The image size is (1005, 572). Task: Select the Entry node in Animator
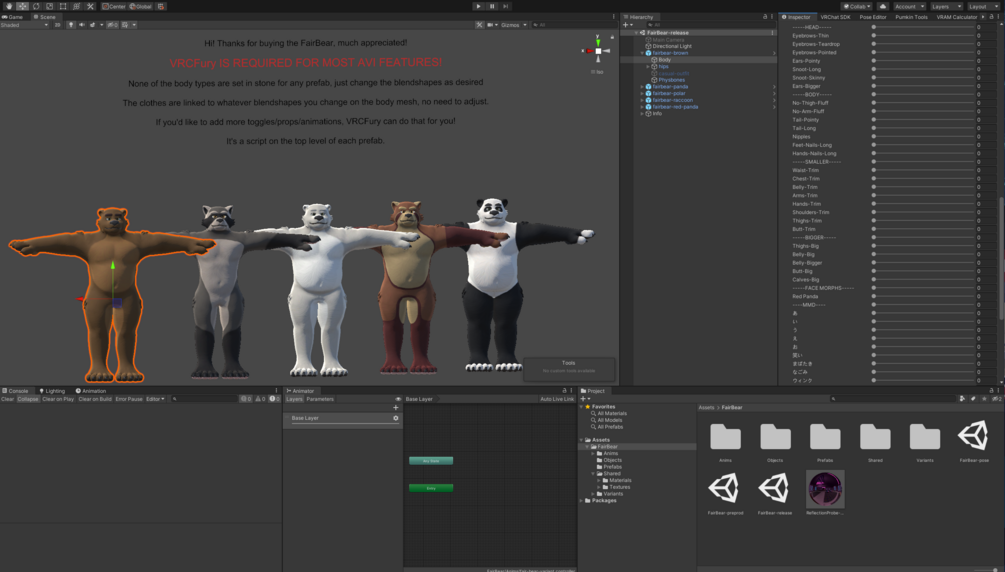pos(431,488)
